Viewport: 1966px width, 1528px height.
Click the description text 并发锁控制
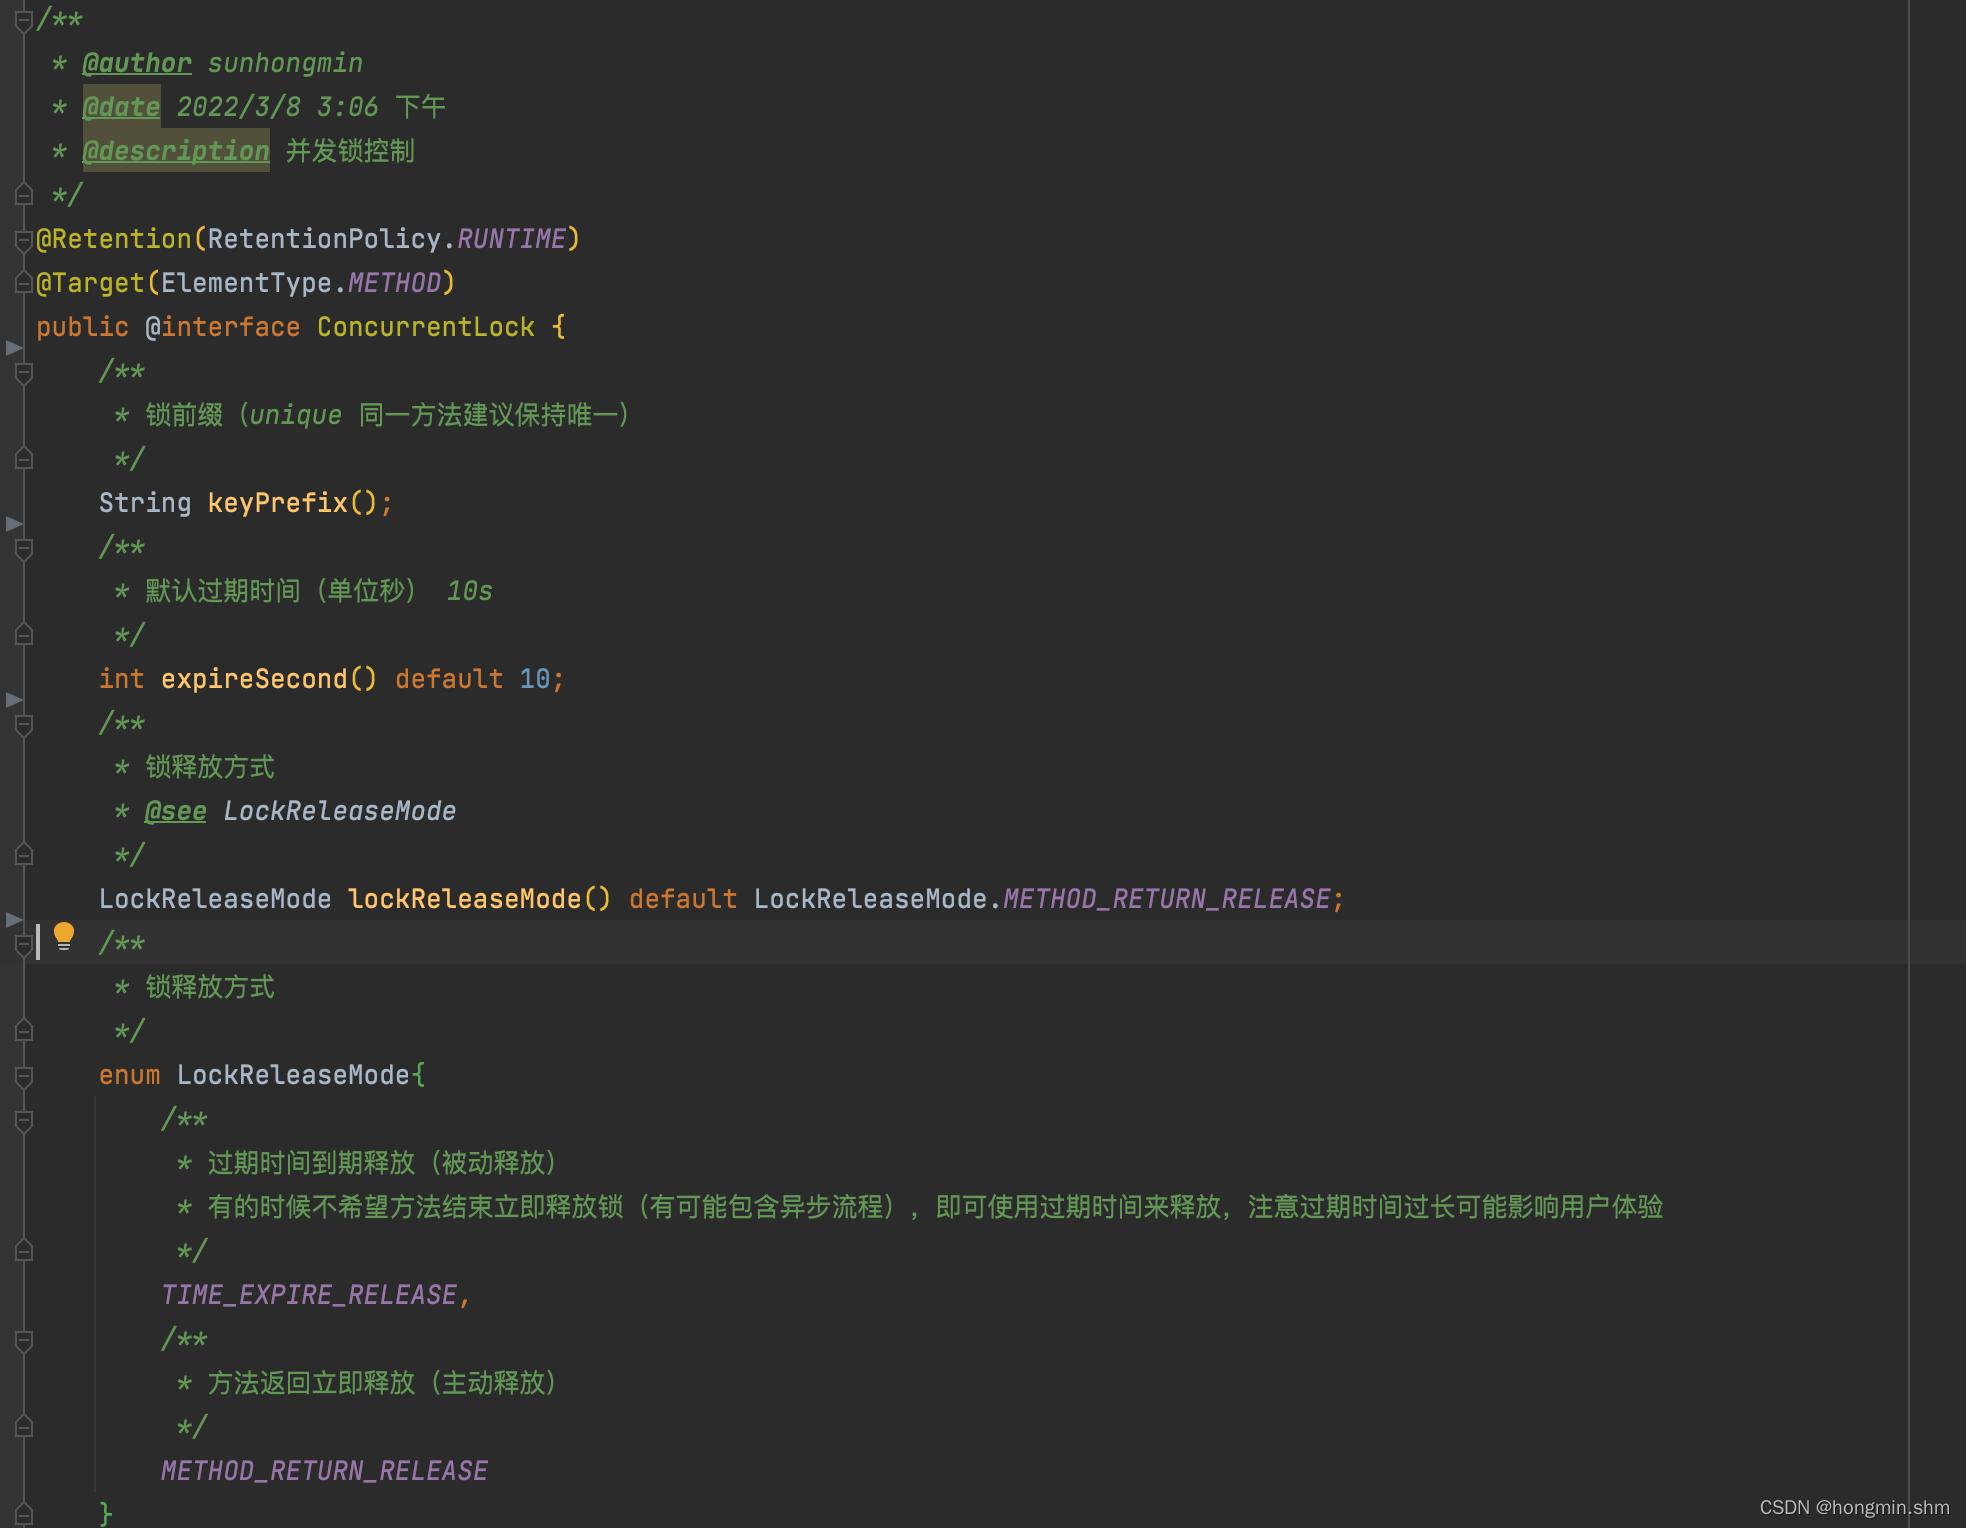[350, 151]
